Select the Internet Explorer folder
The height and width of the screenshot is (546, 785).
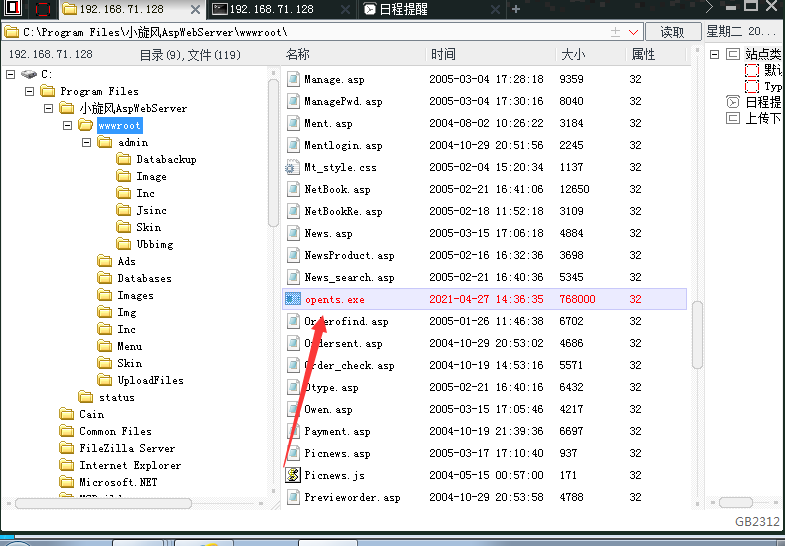pos(130,465)
